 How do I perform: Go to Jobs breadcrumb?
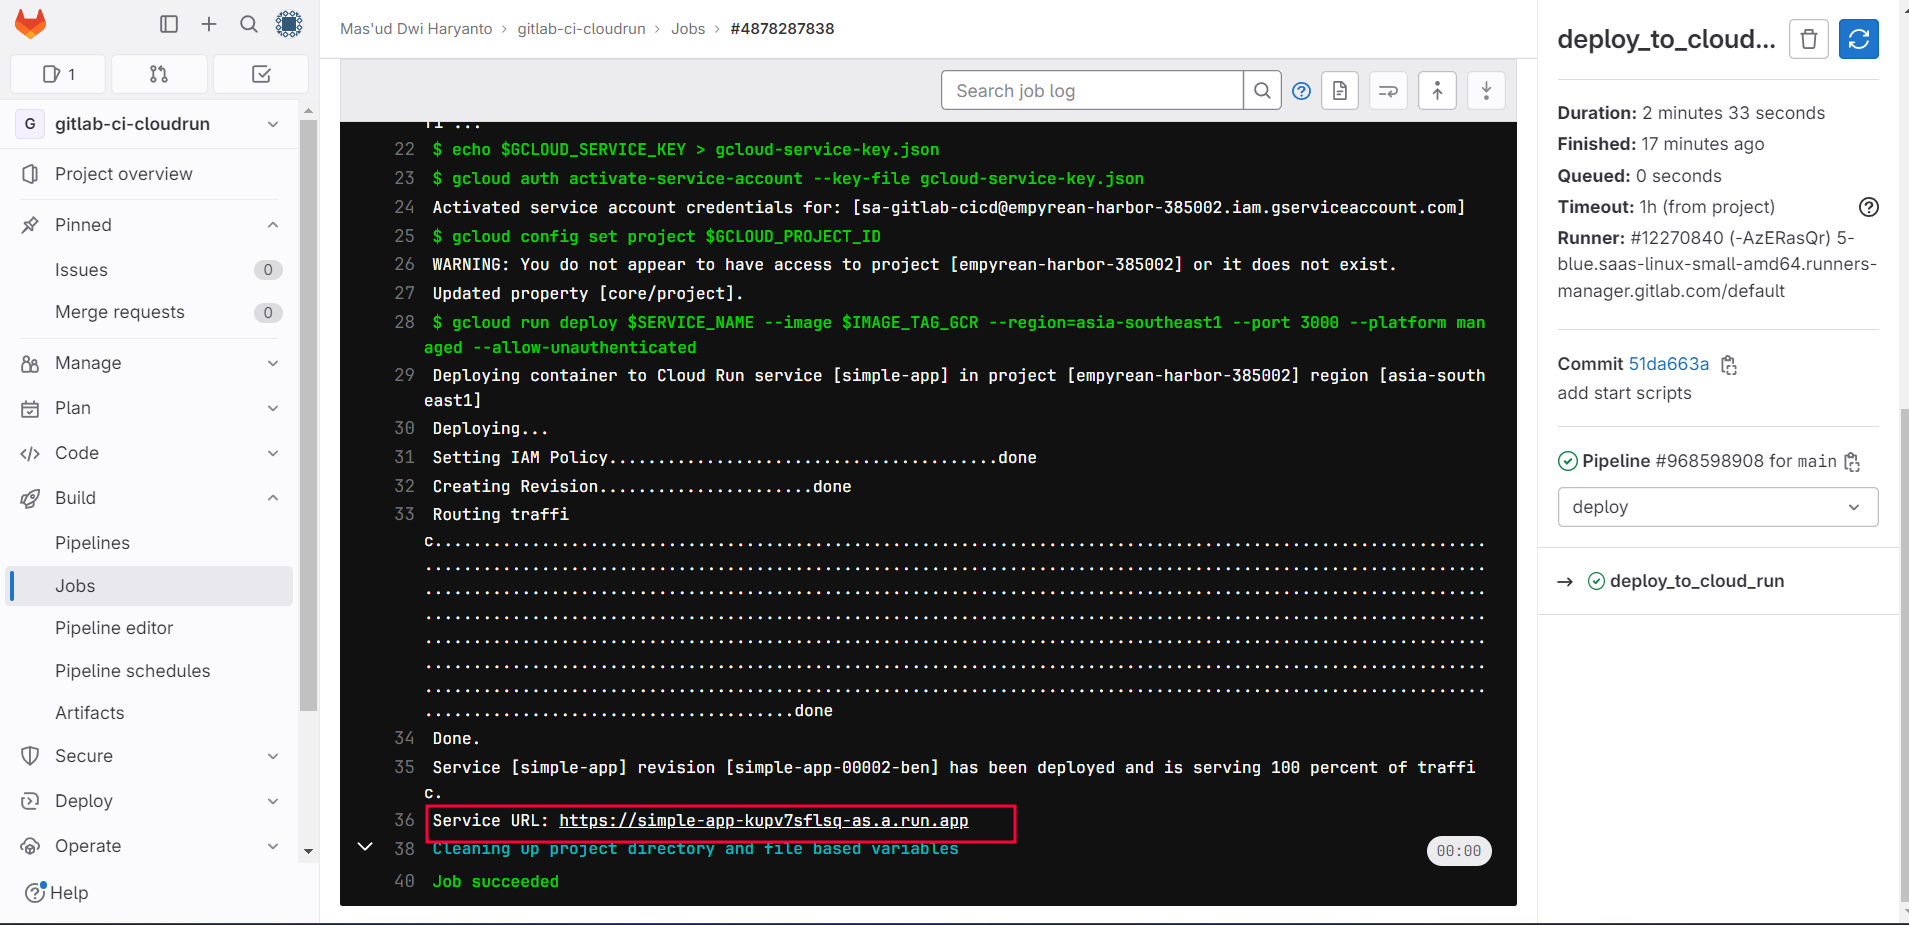pyautogui.click(x=688, y=29)
